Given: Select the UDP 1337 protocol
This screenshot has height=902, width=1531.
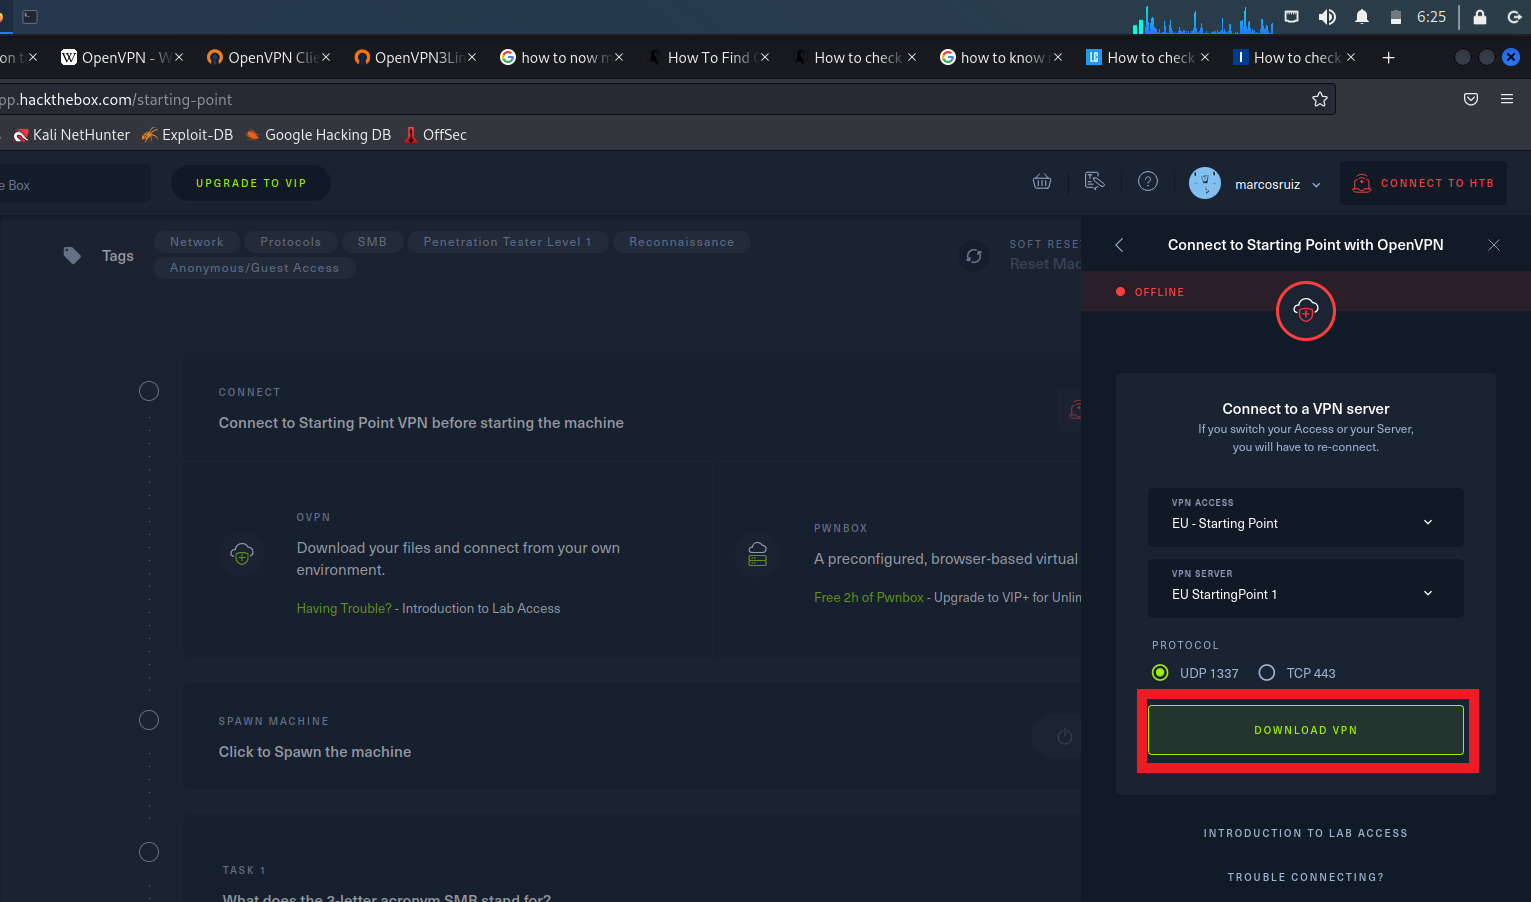Looking at the screenshot, I should coord(1159,672).
